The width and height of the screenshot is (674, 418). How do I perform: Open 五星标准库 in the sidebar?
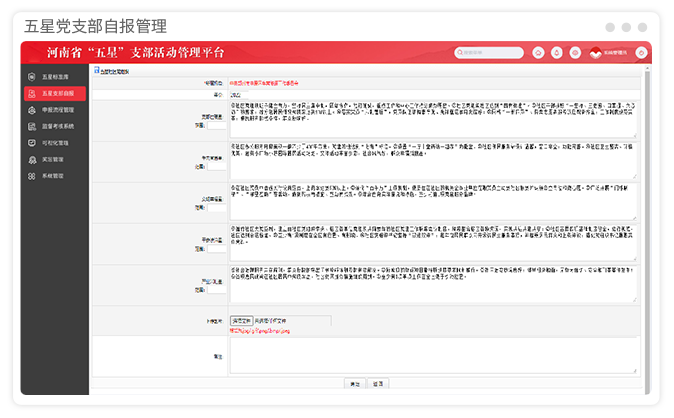point(56,76)
